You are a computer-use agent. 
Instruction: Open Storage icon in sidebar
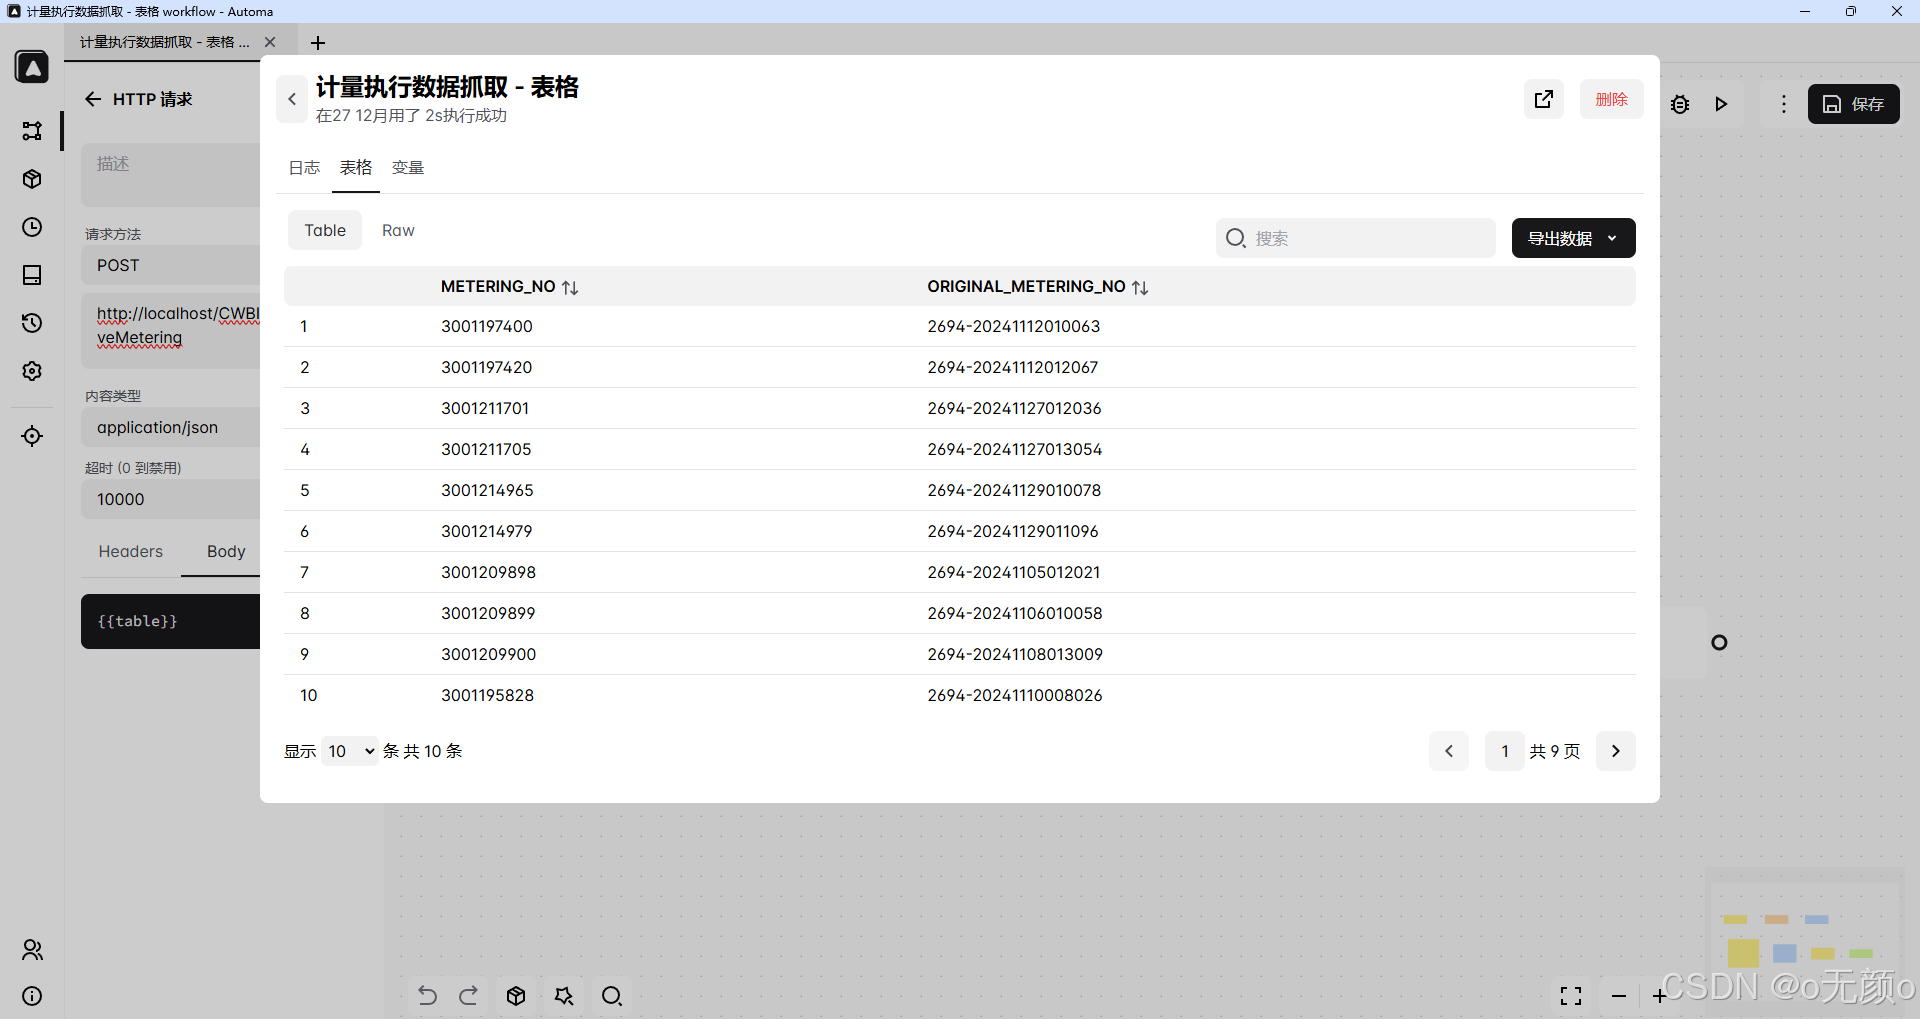pos(32,275)
